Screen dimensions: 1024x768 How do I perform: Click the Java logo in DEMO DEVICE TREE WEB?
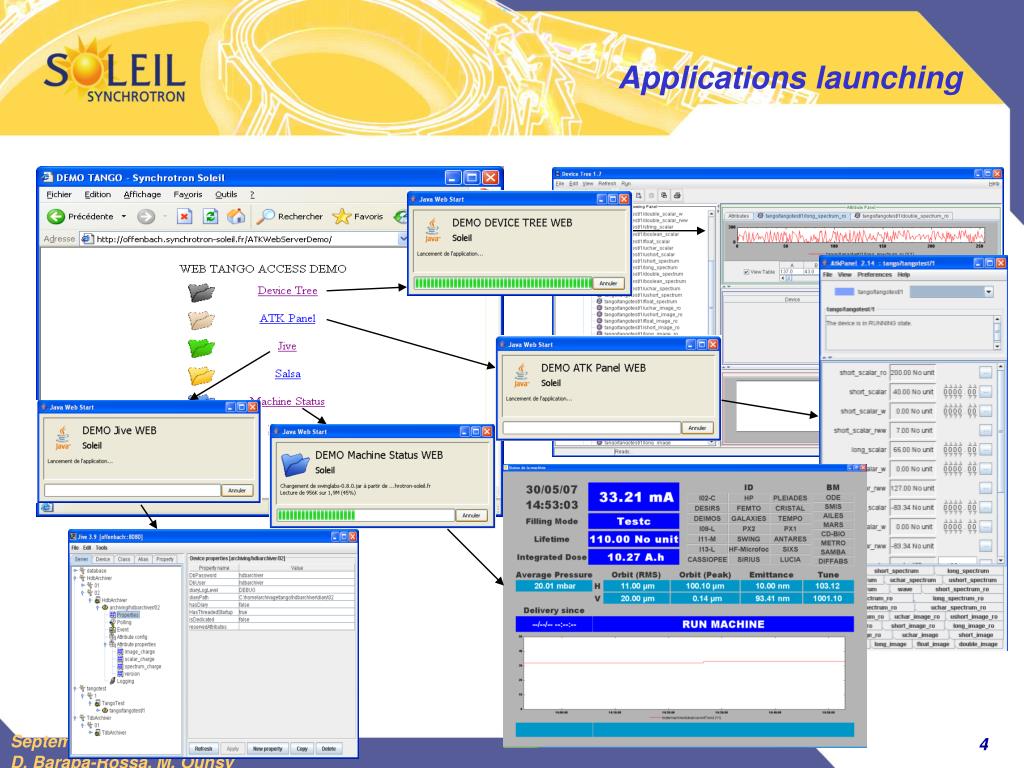tap(432, 231)
